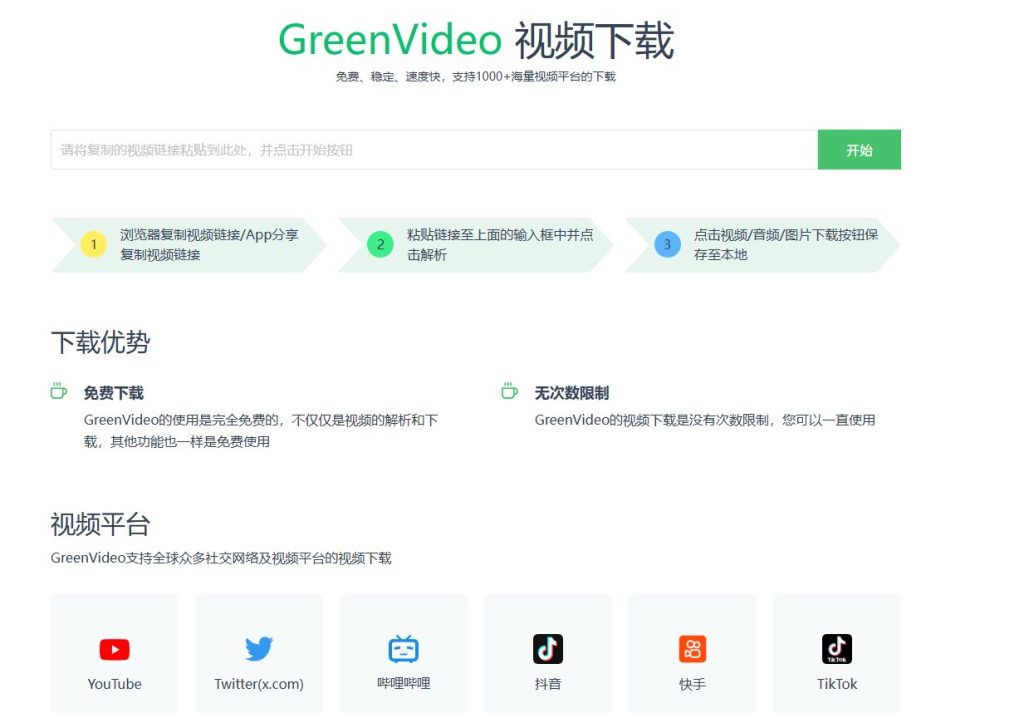This screenshot has width=1024, height=713.
Task: Click the 下载优势 section heading
Action: point(100,343)
